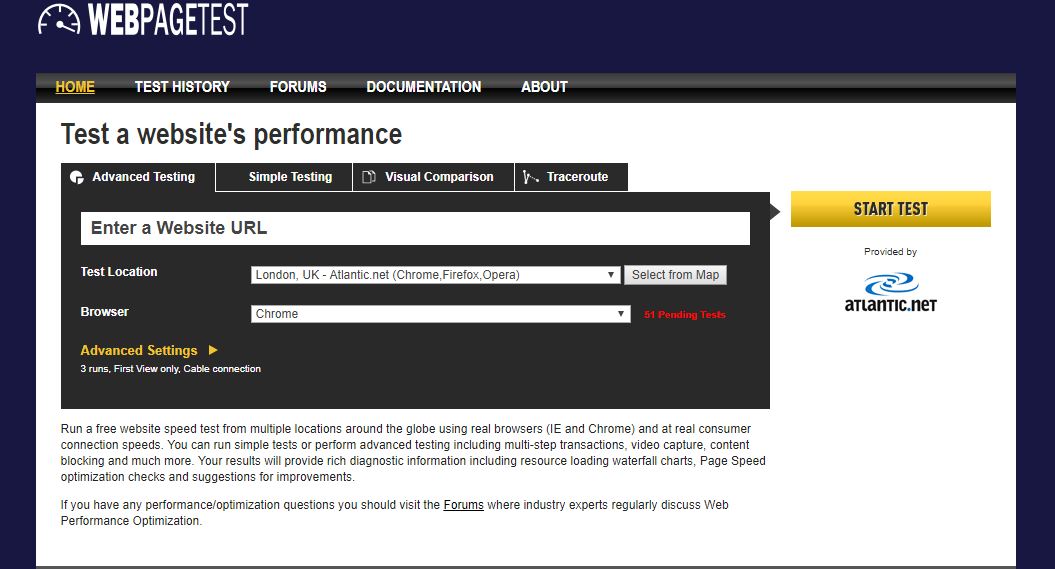Go to the HOME menu item

pos(75,87)
